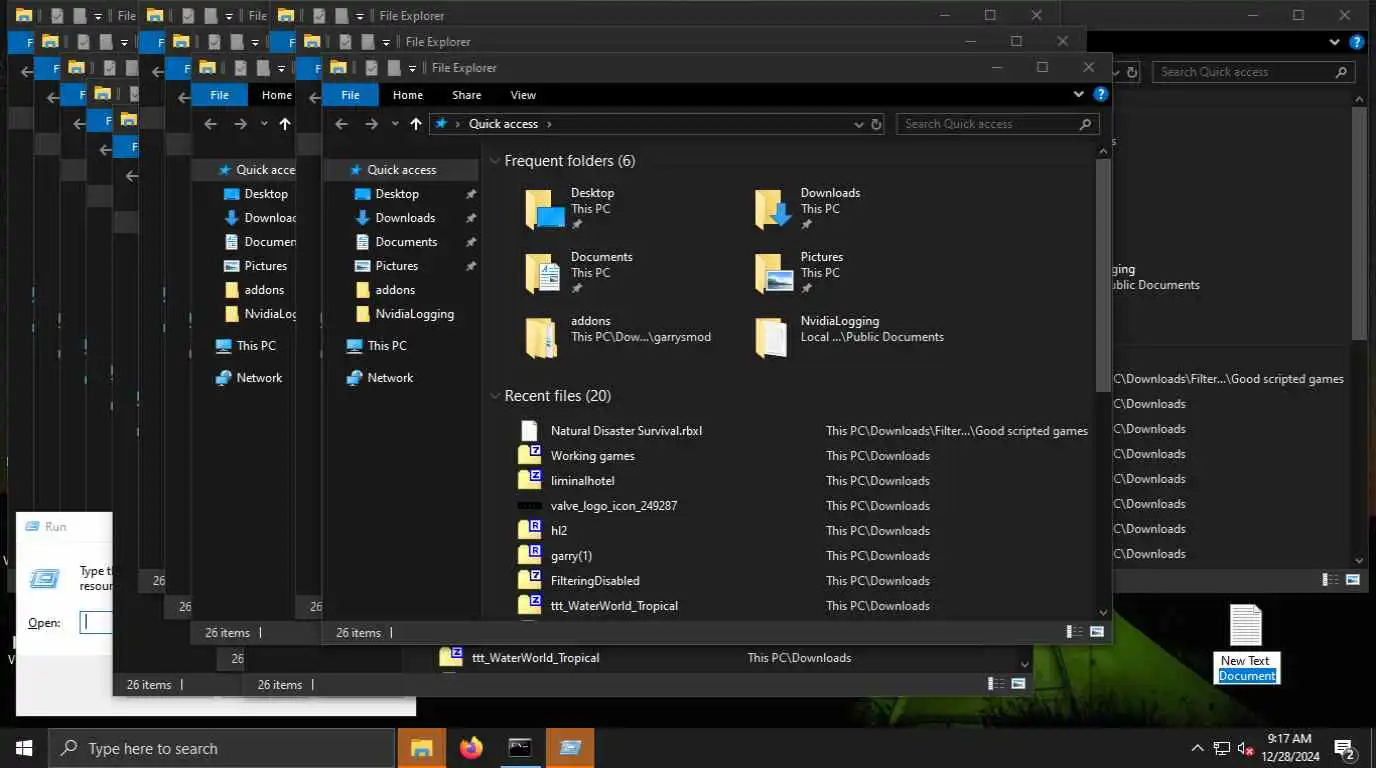Open the Home tab in the frontmost Explorer window
This screenshot has width=1376, height=768.
[408, 95]
